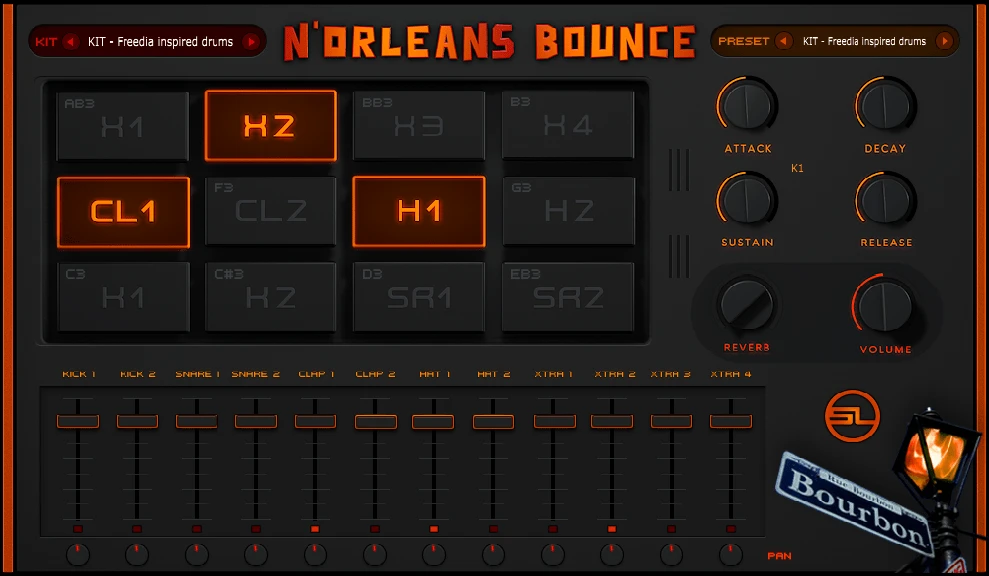Click the RELEASE knob
Viewport: 989px width, 576px height.
(885, 200)
